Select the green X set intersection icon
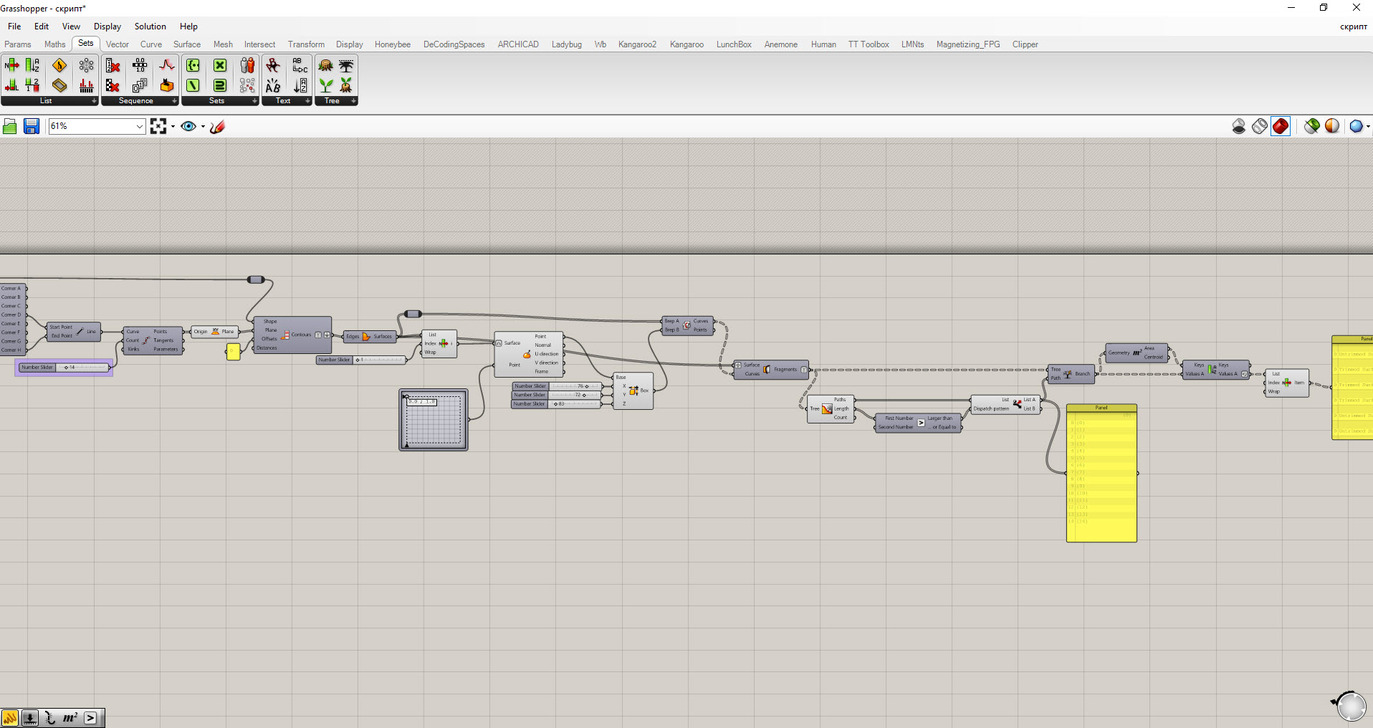Screen dimensions: 1373x728 [220, 65]
